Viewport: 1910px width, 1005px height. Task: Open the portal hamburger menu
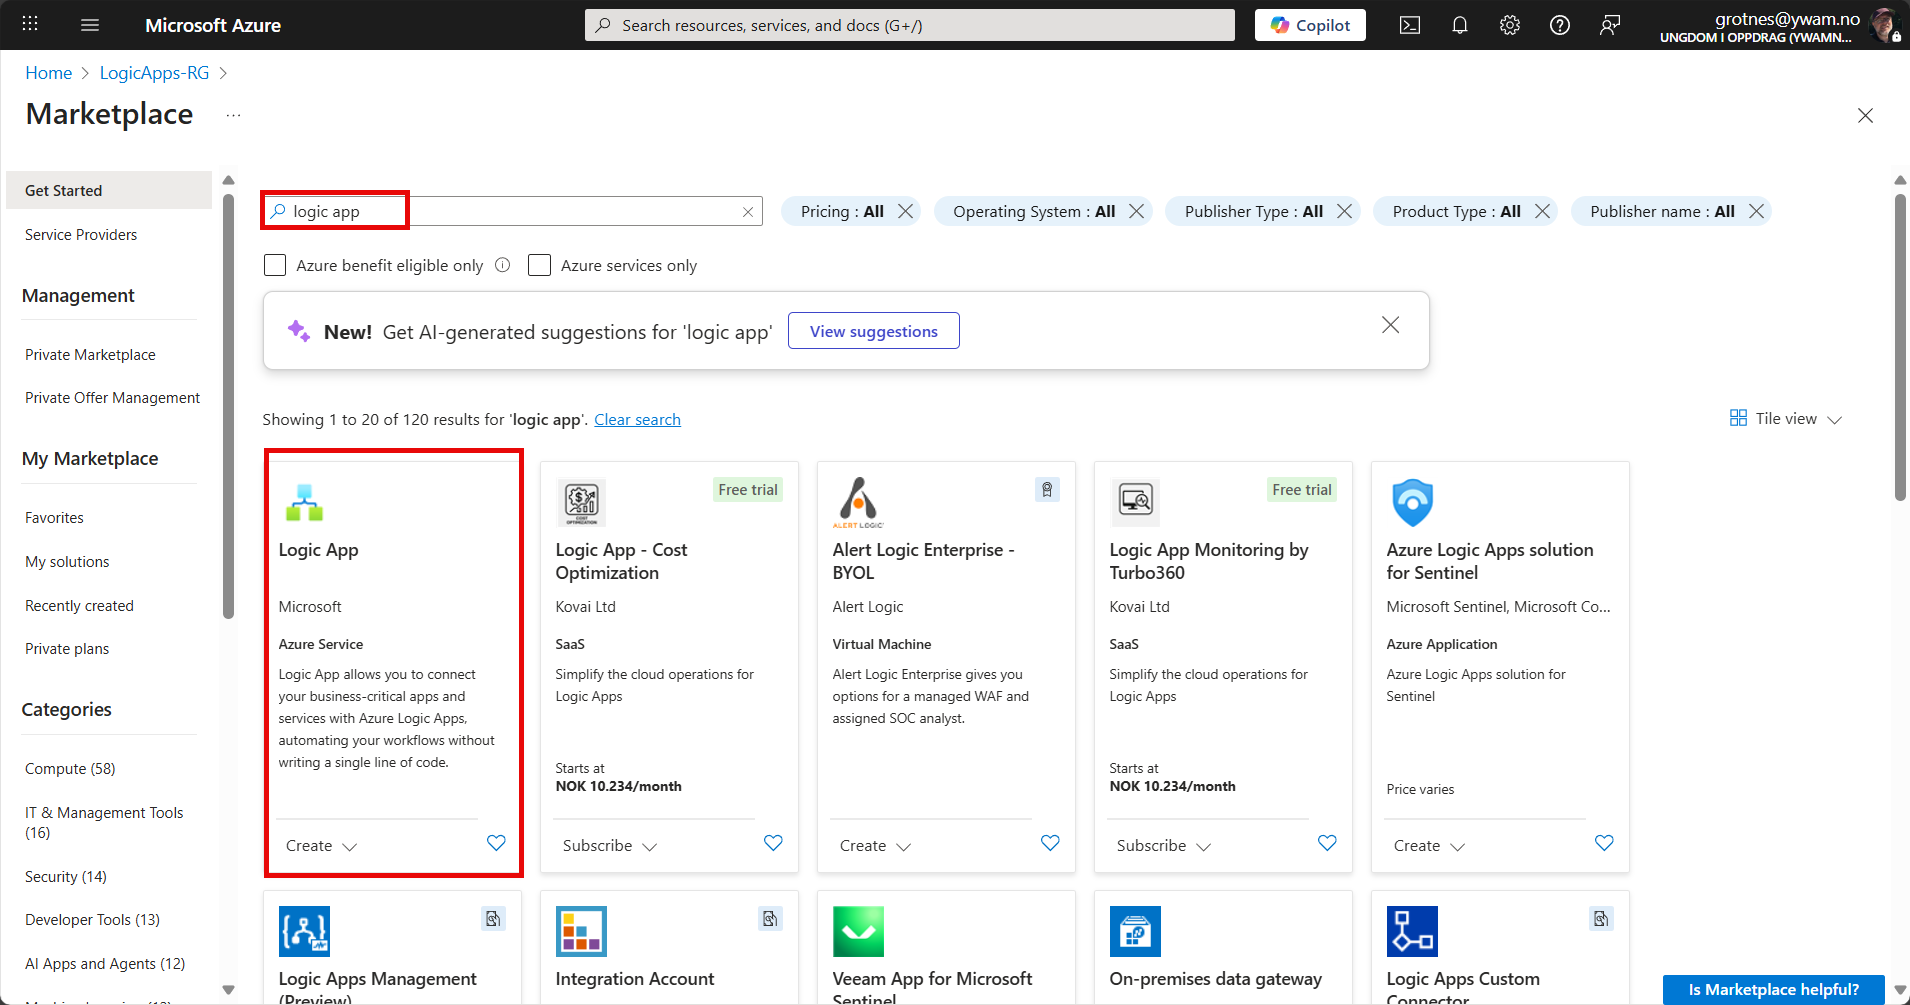90,25
